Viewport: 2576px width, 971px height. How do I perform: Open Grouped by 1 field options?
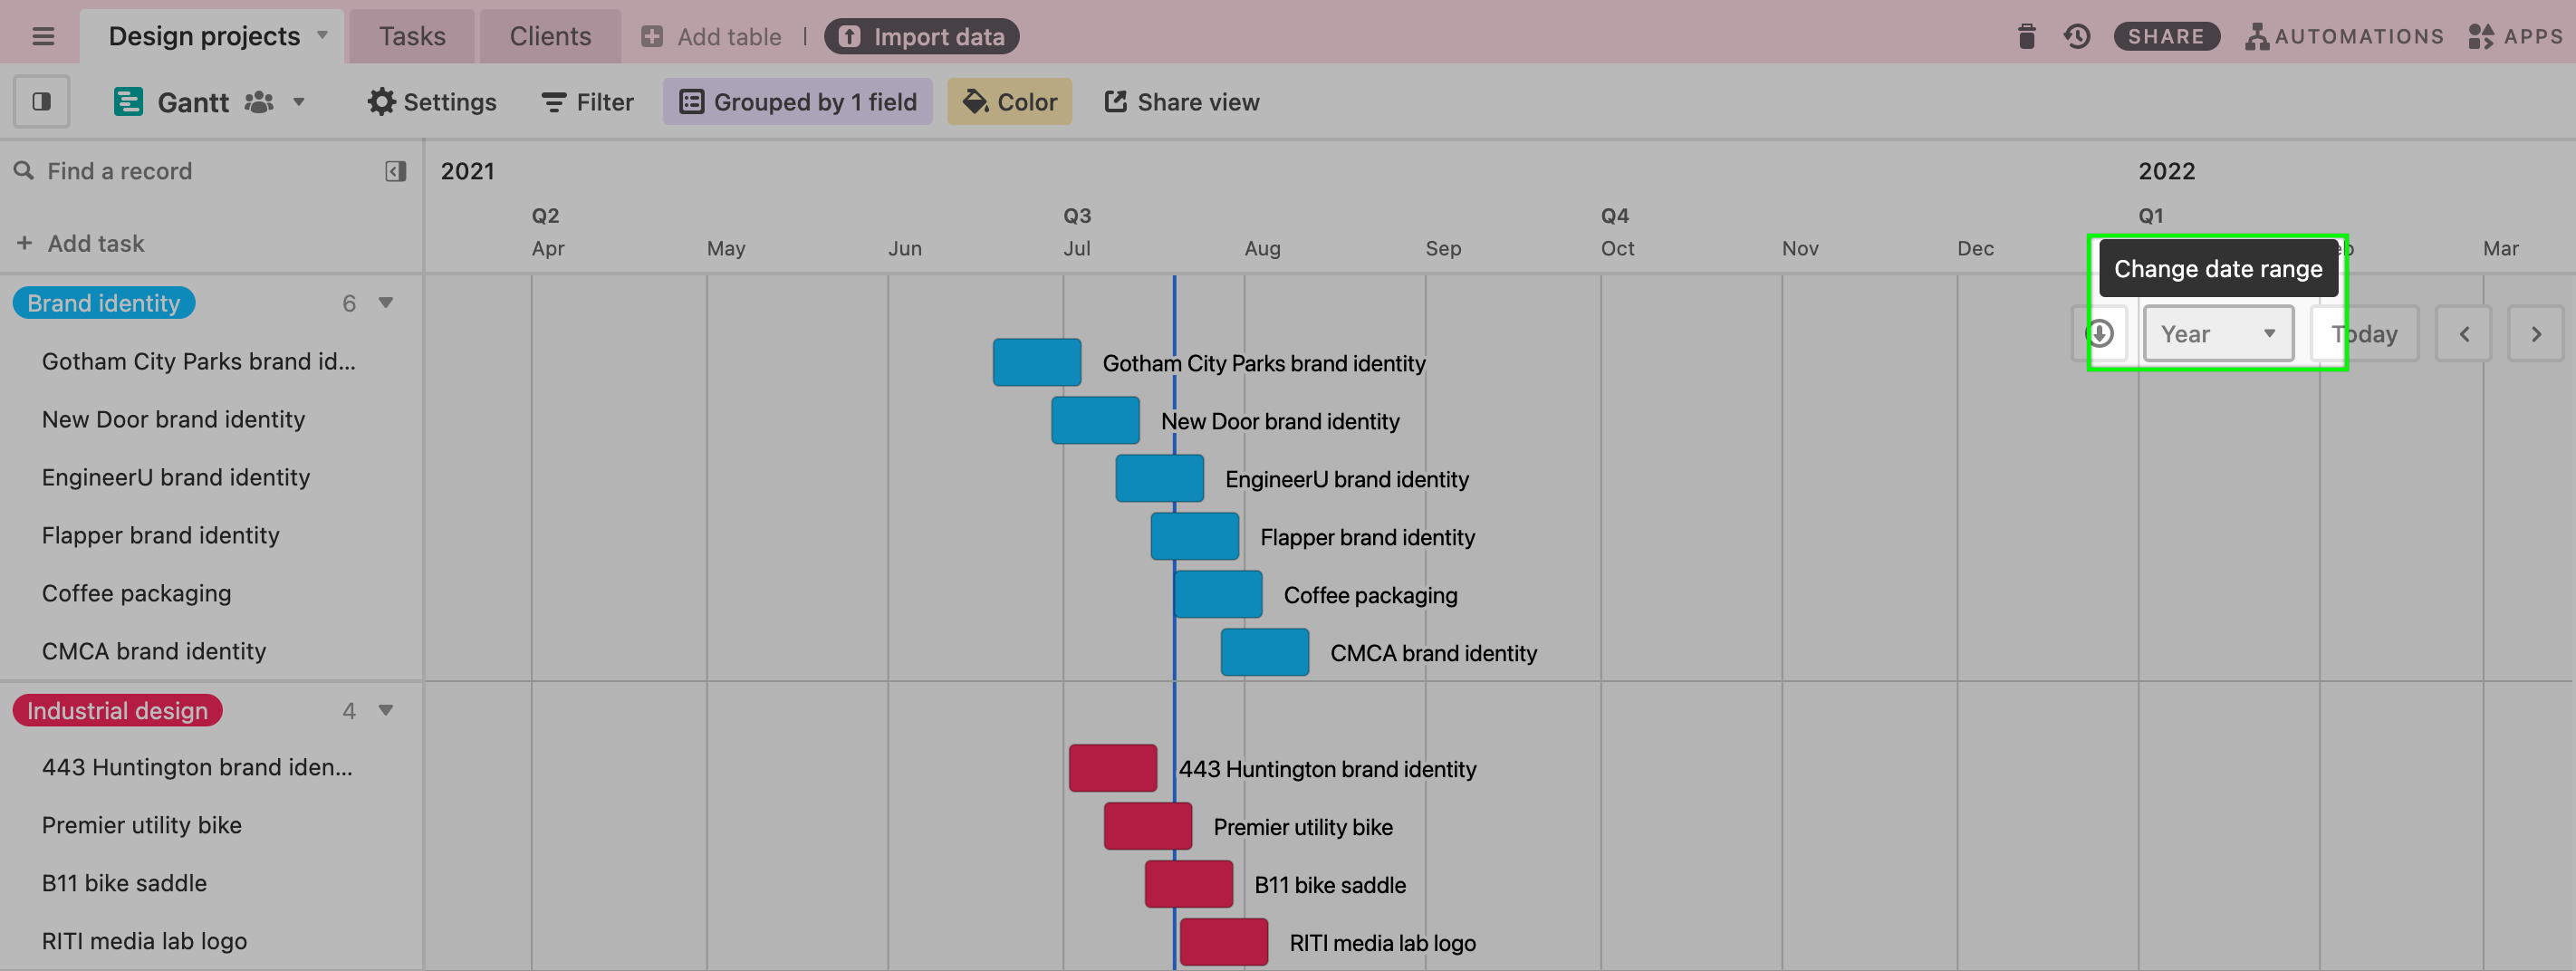[x=798, y=102]
